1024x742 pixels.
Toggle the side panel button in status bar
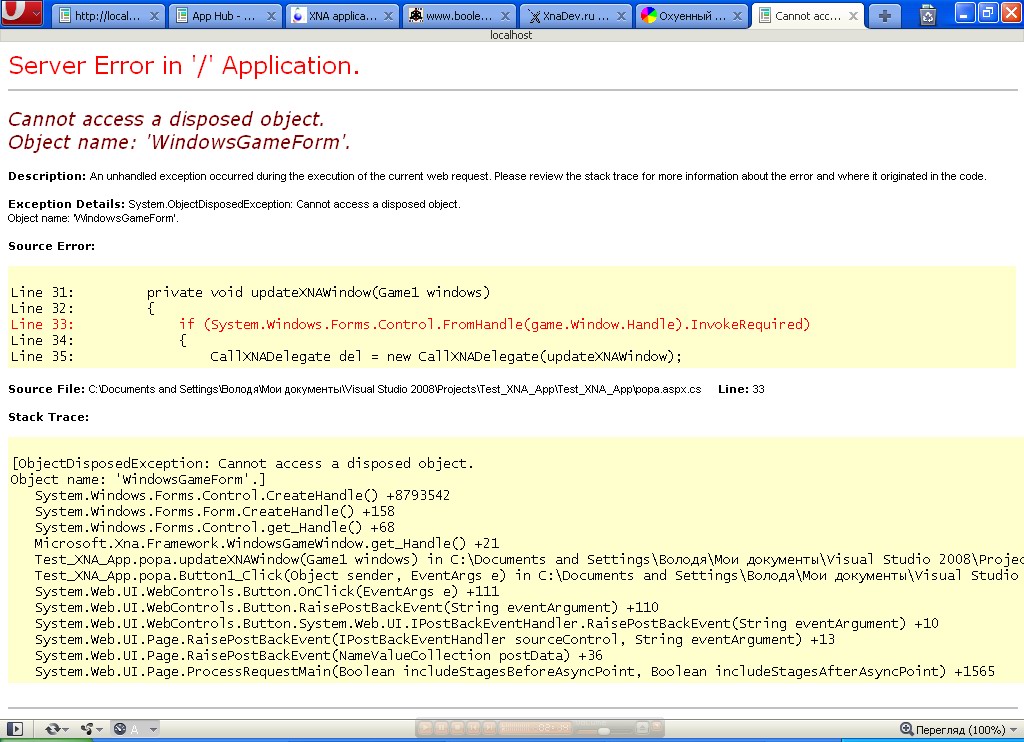click(15, 729)
